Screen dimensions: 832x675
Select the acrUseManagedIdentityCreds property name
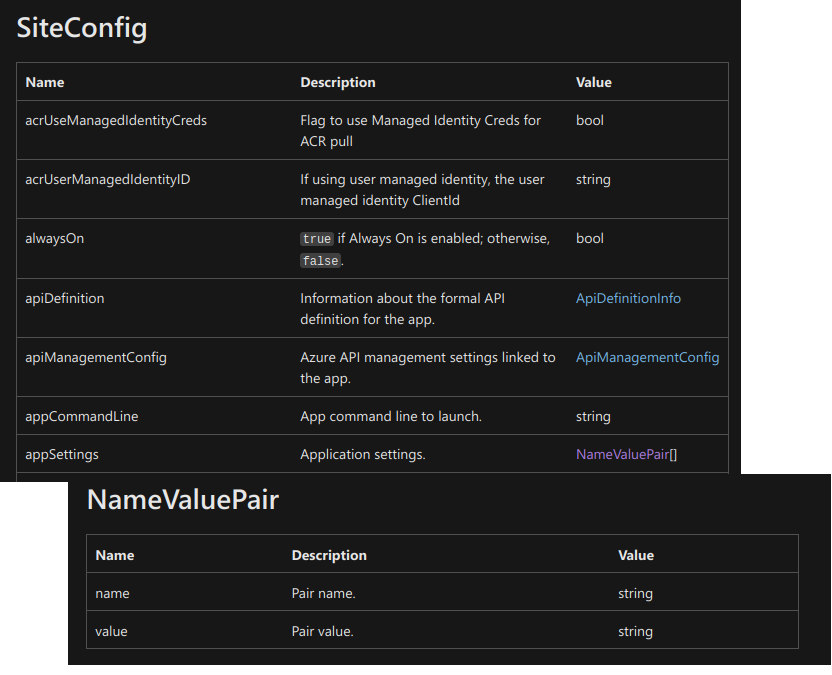[116, 120]
